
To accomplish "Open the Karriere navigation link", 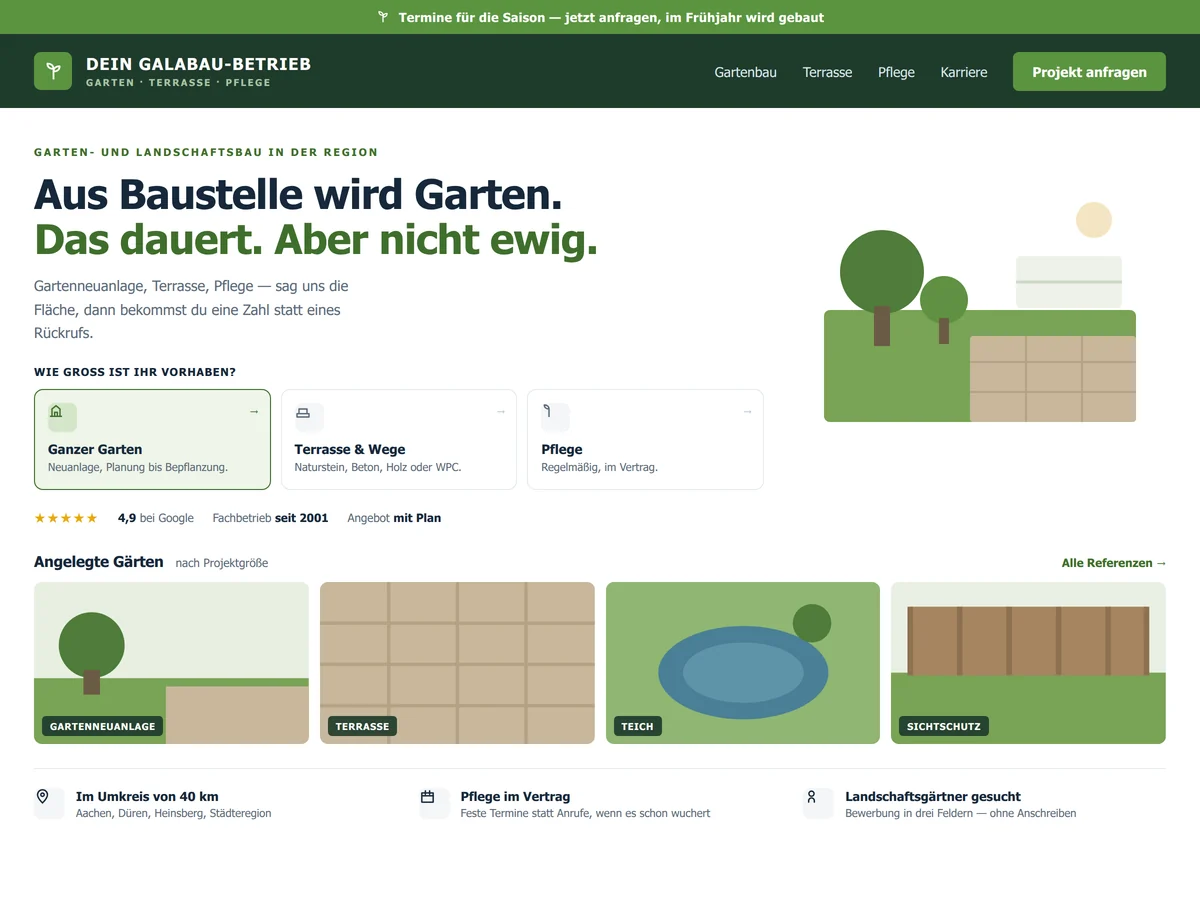I will click(x=964, y=72).
